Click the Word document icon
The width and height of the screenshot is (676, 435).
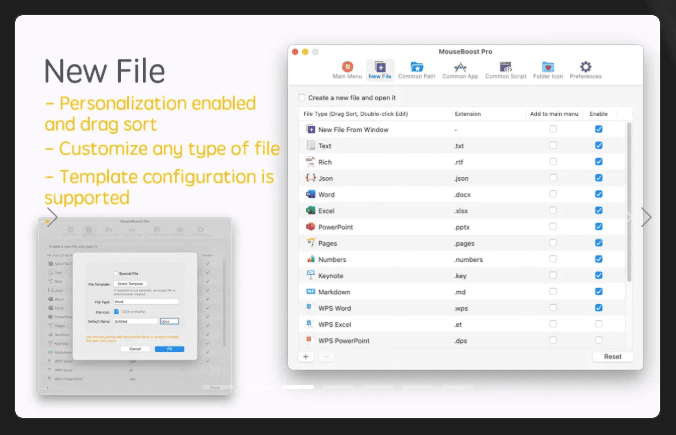tap(310, 194)
